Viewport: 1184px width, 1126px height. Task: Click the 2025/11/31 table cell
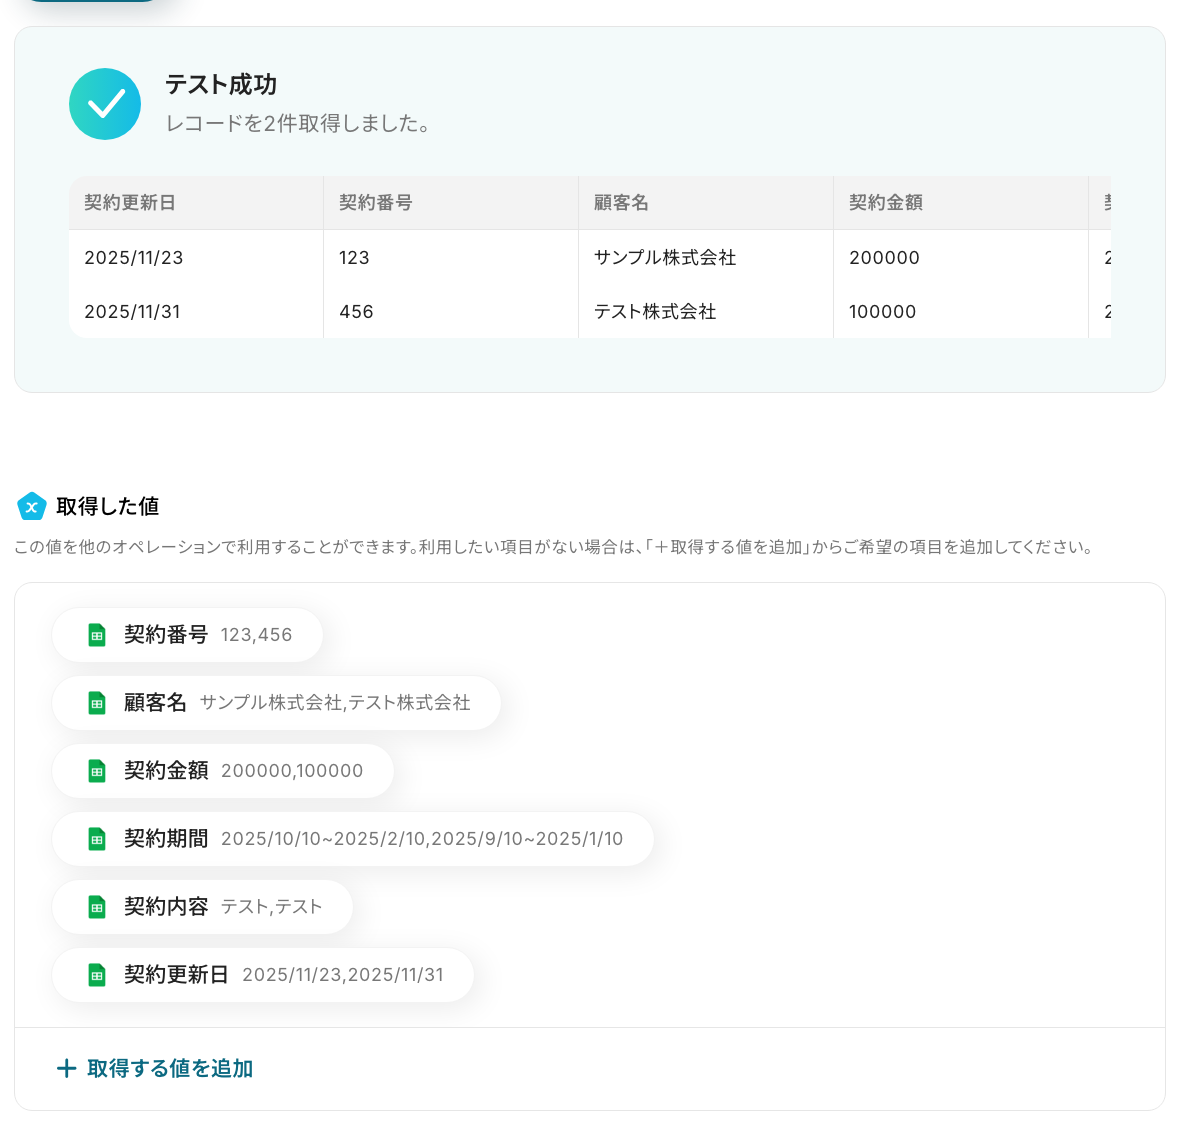tap(196, 312)
